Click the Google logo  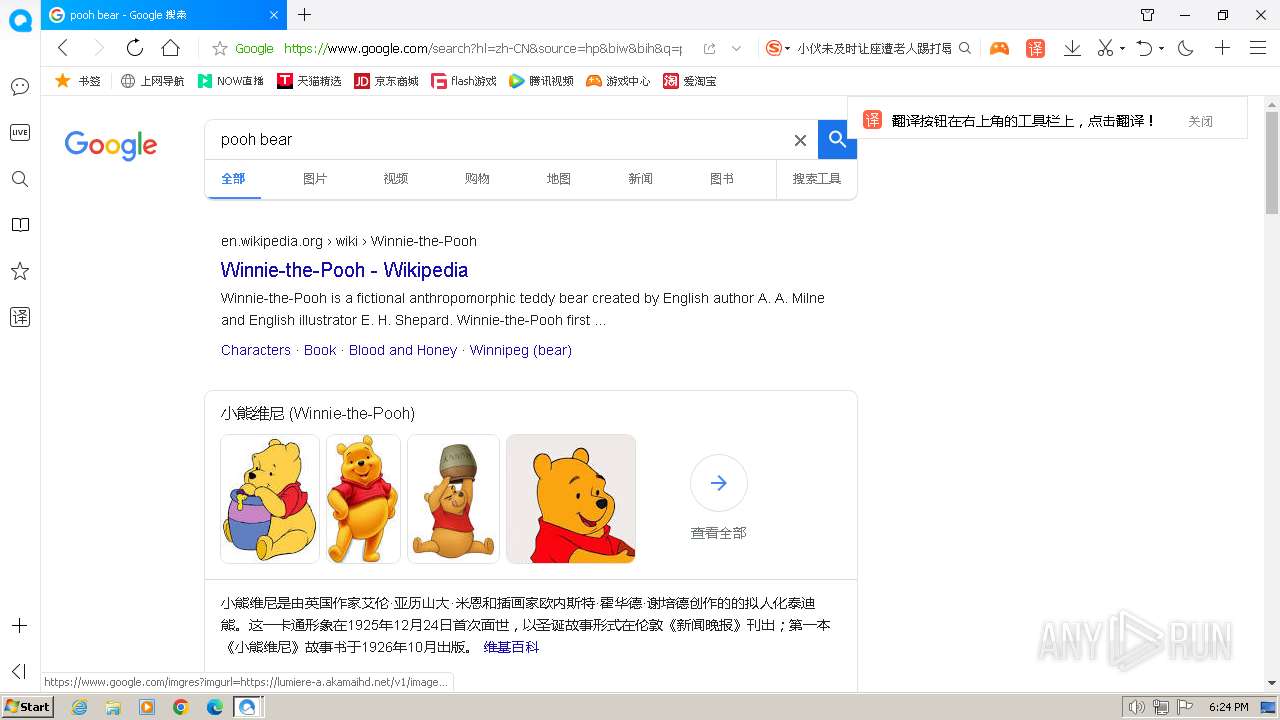tap(111, 145)
